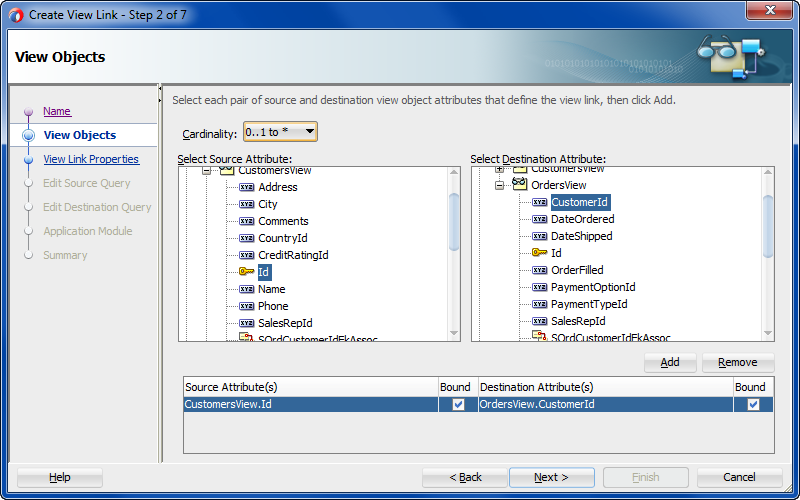Click the key icon beside source Id

coord(246,272)
